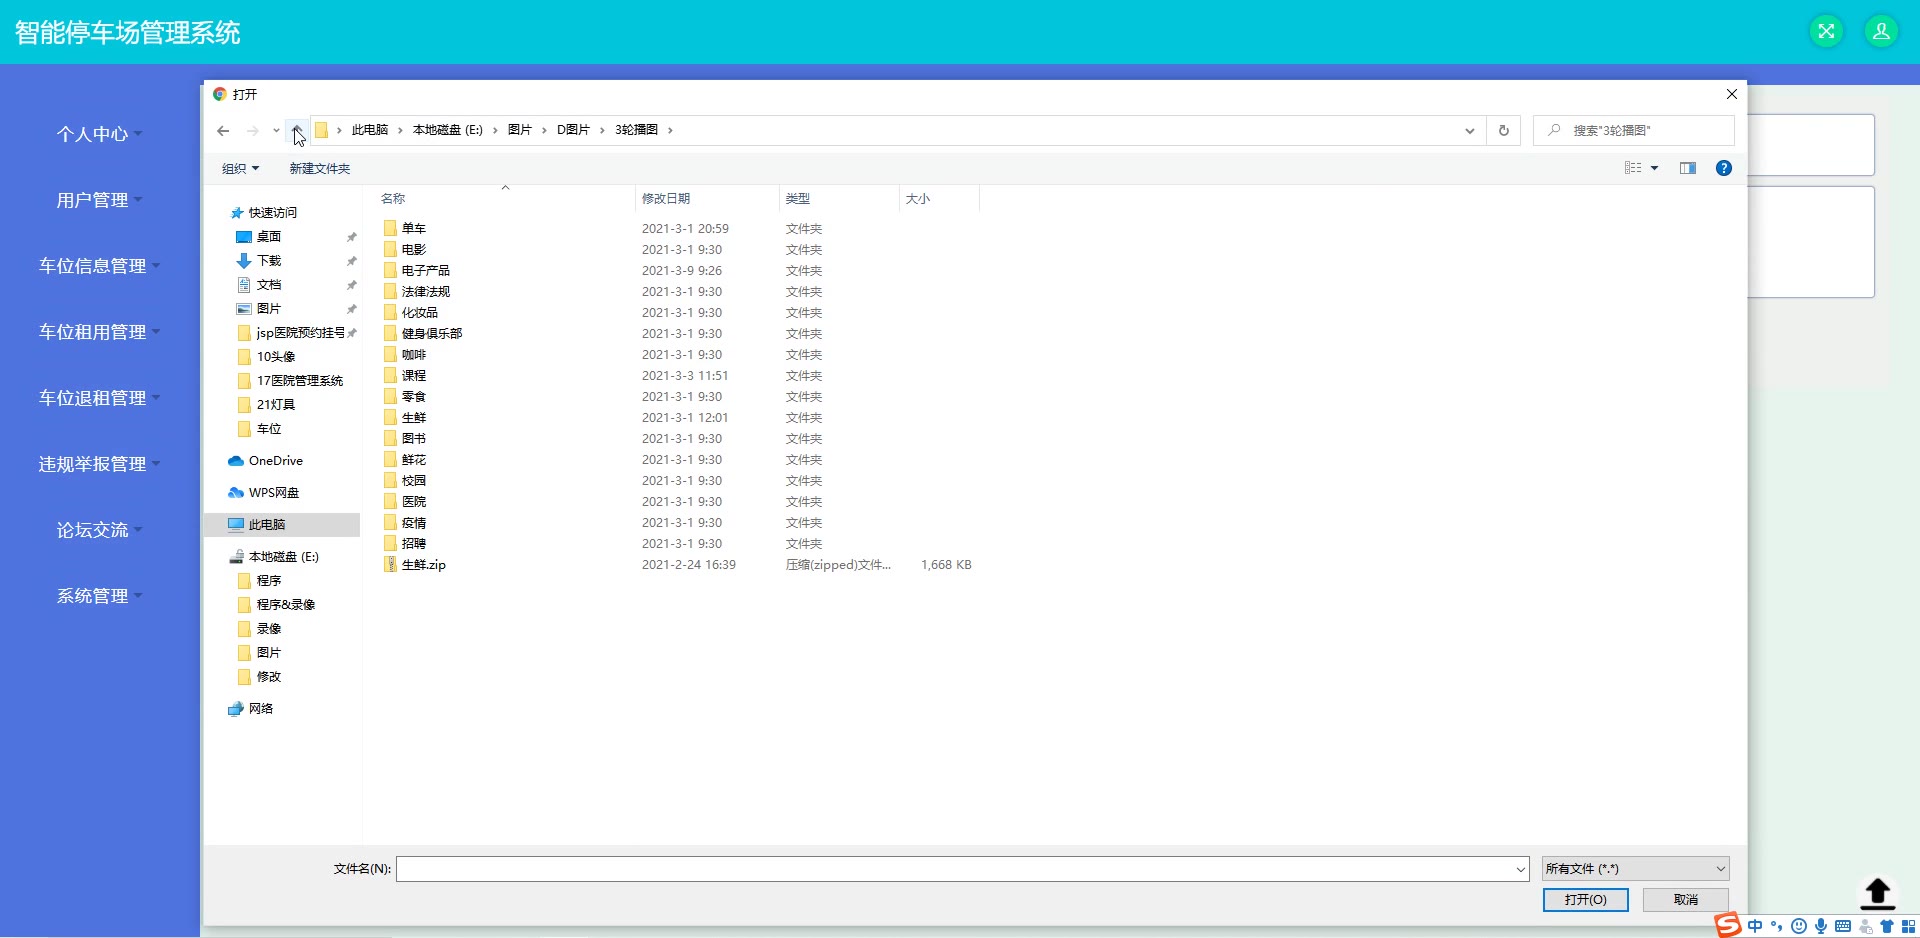Sort by 类型 column header

(x=798, y=198)
